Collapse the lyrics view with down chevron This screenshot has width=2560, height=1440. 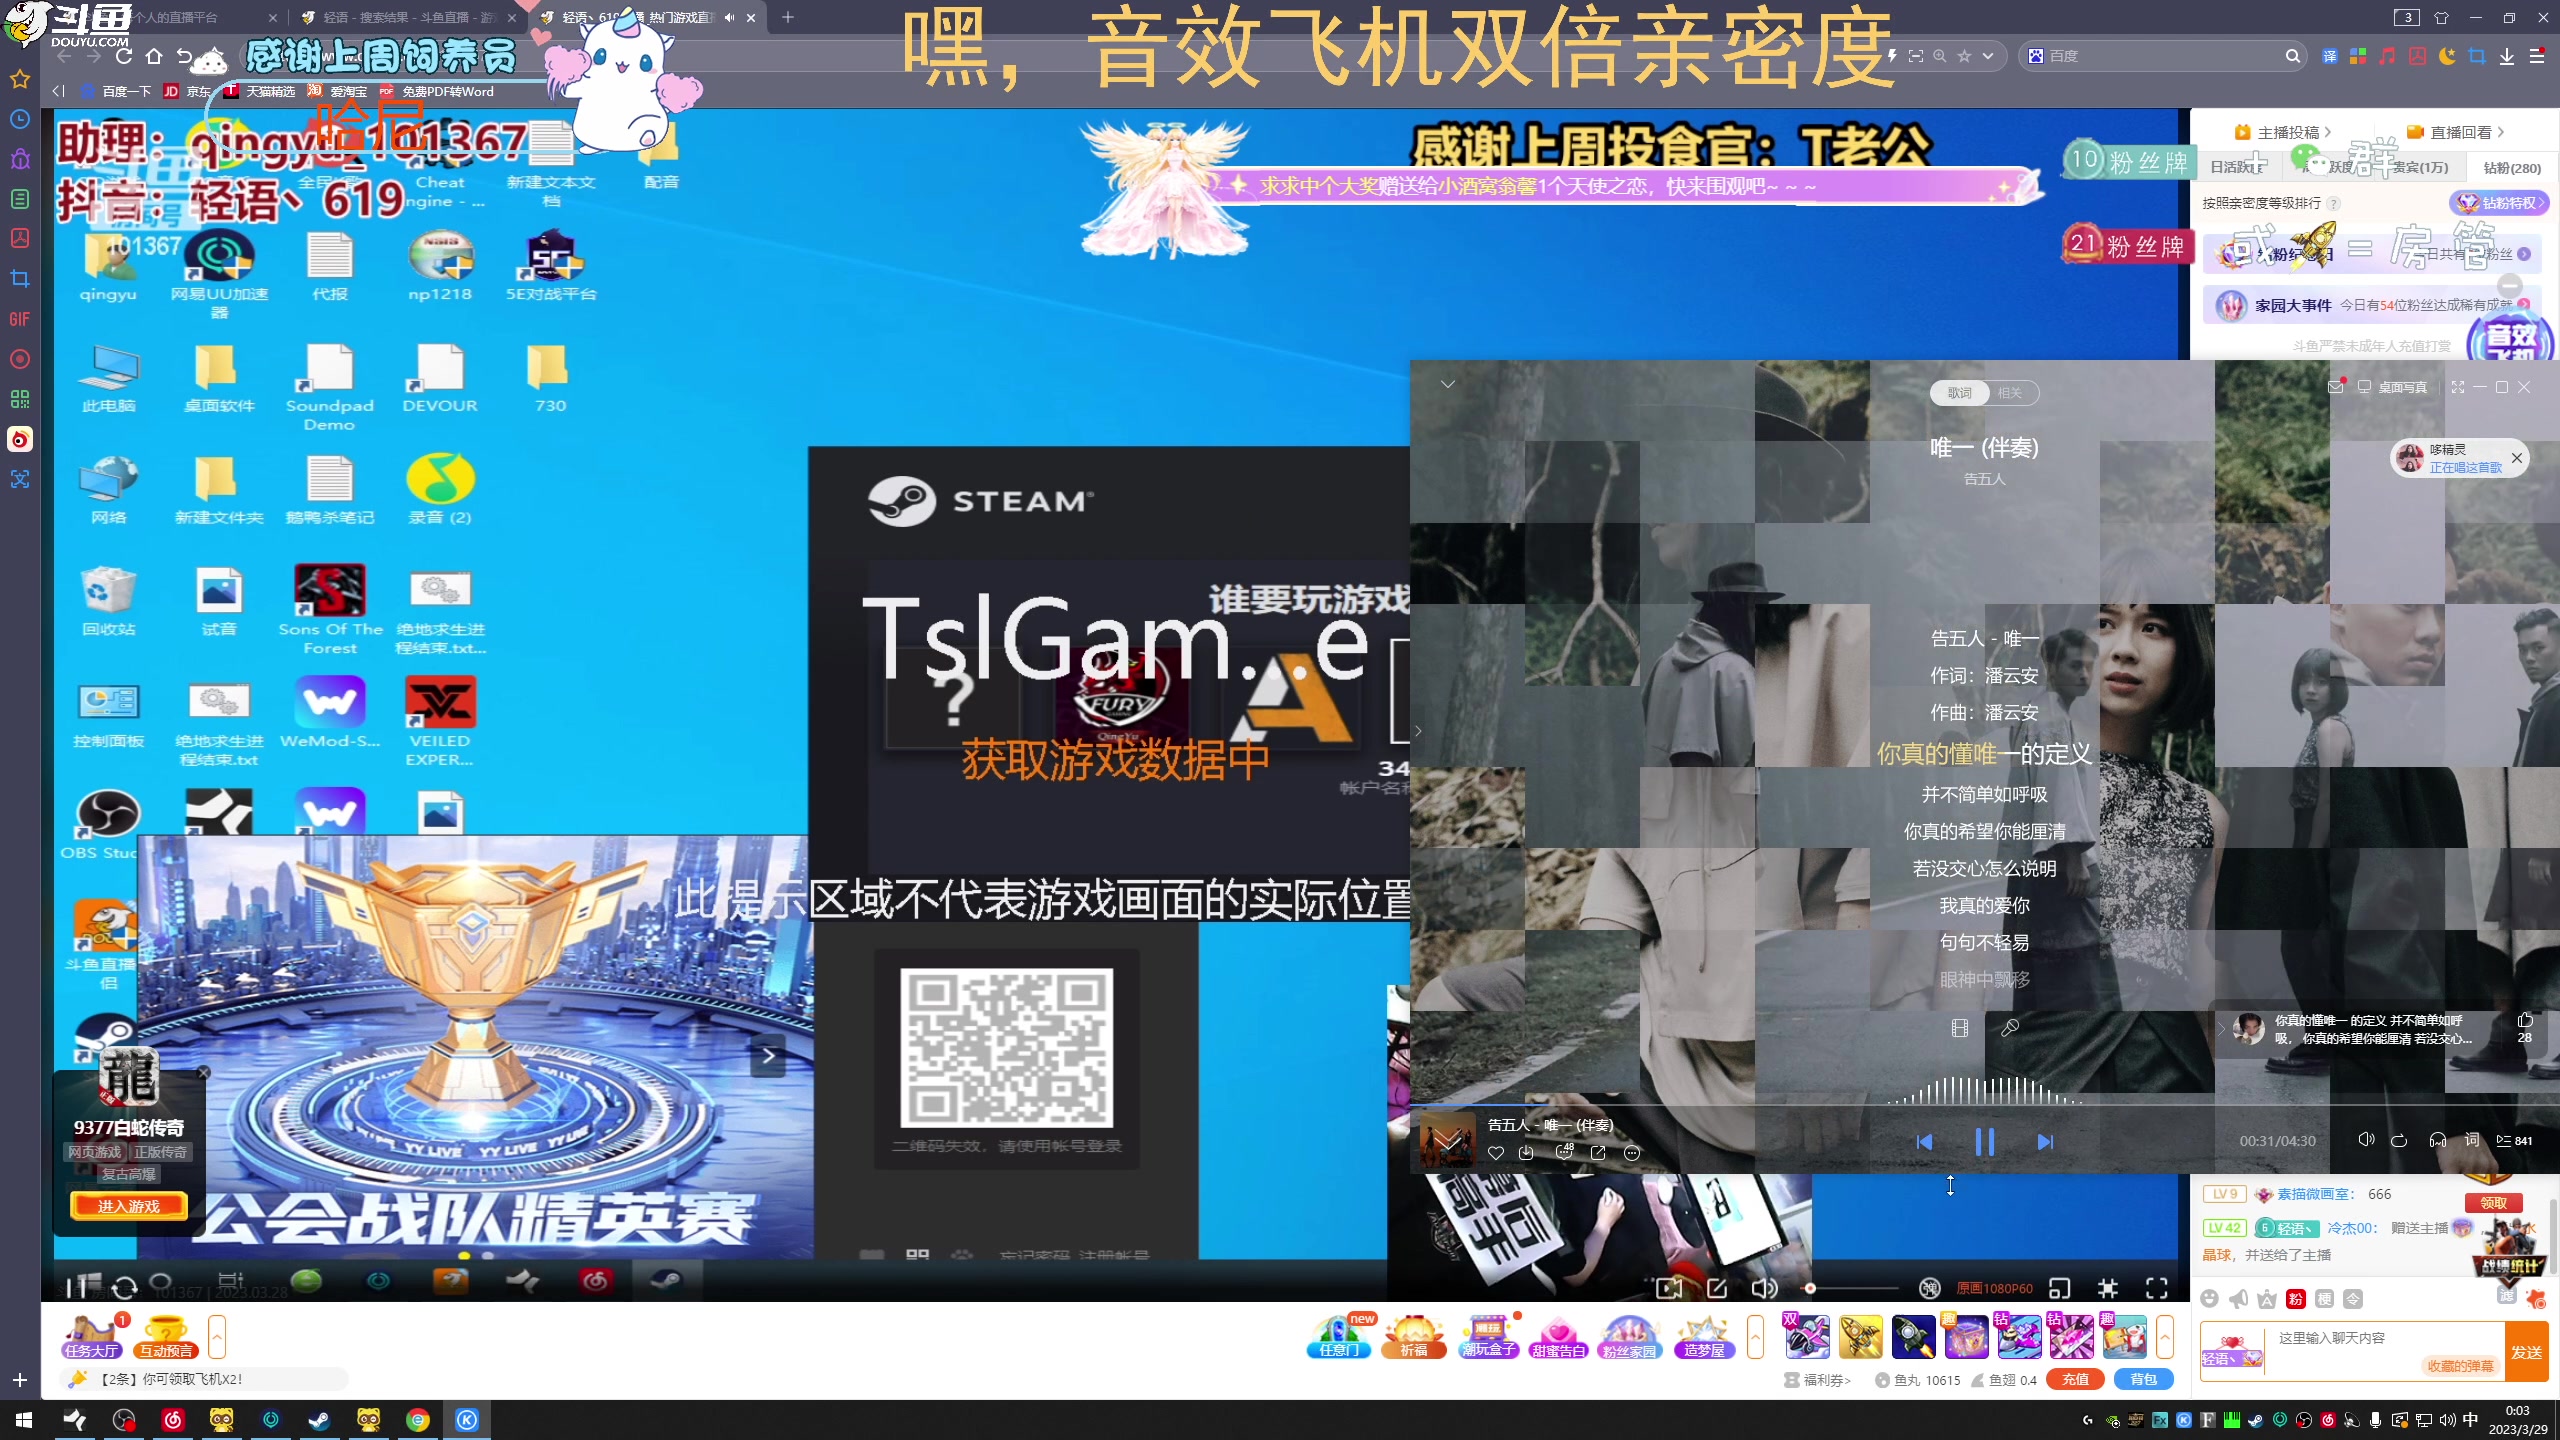point(1447,384)
